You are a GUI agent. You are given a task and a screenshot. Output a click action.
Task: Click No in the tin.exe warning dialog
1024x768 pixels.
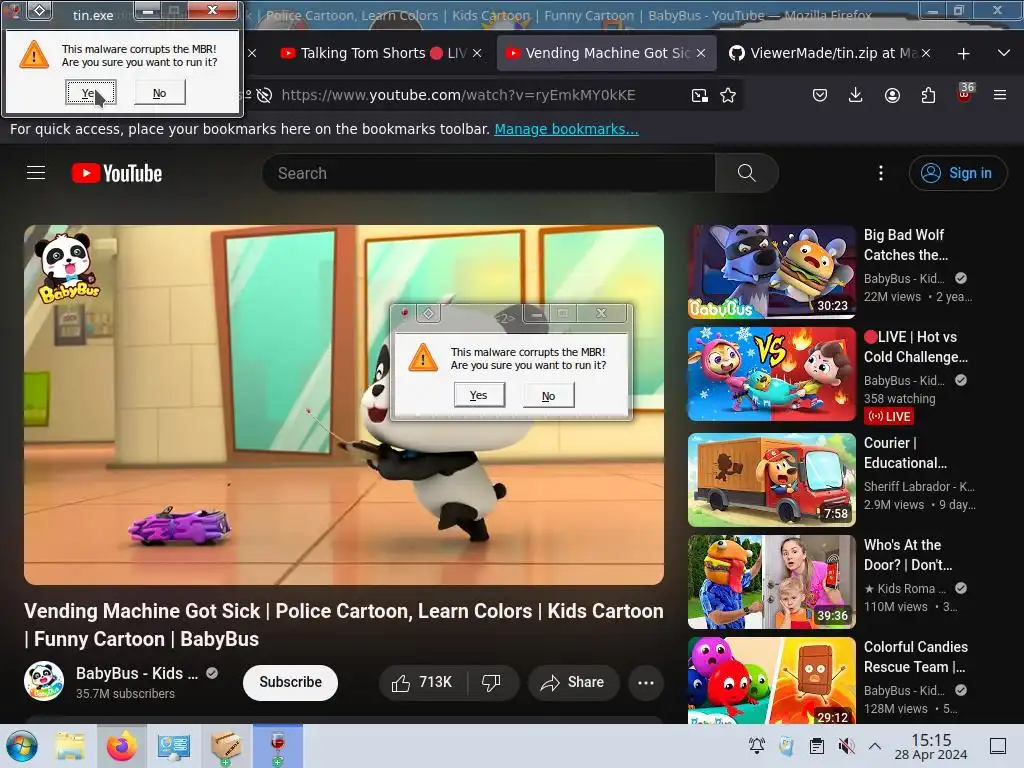click(159, 93)
